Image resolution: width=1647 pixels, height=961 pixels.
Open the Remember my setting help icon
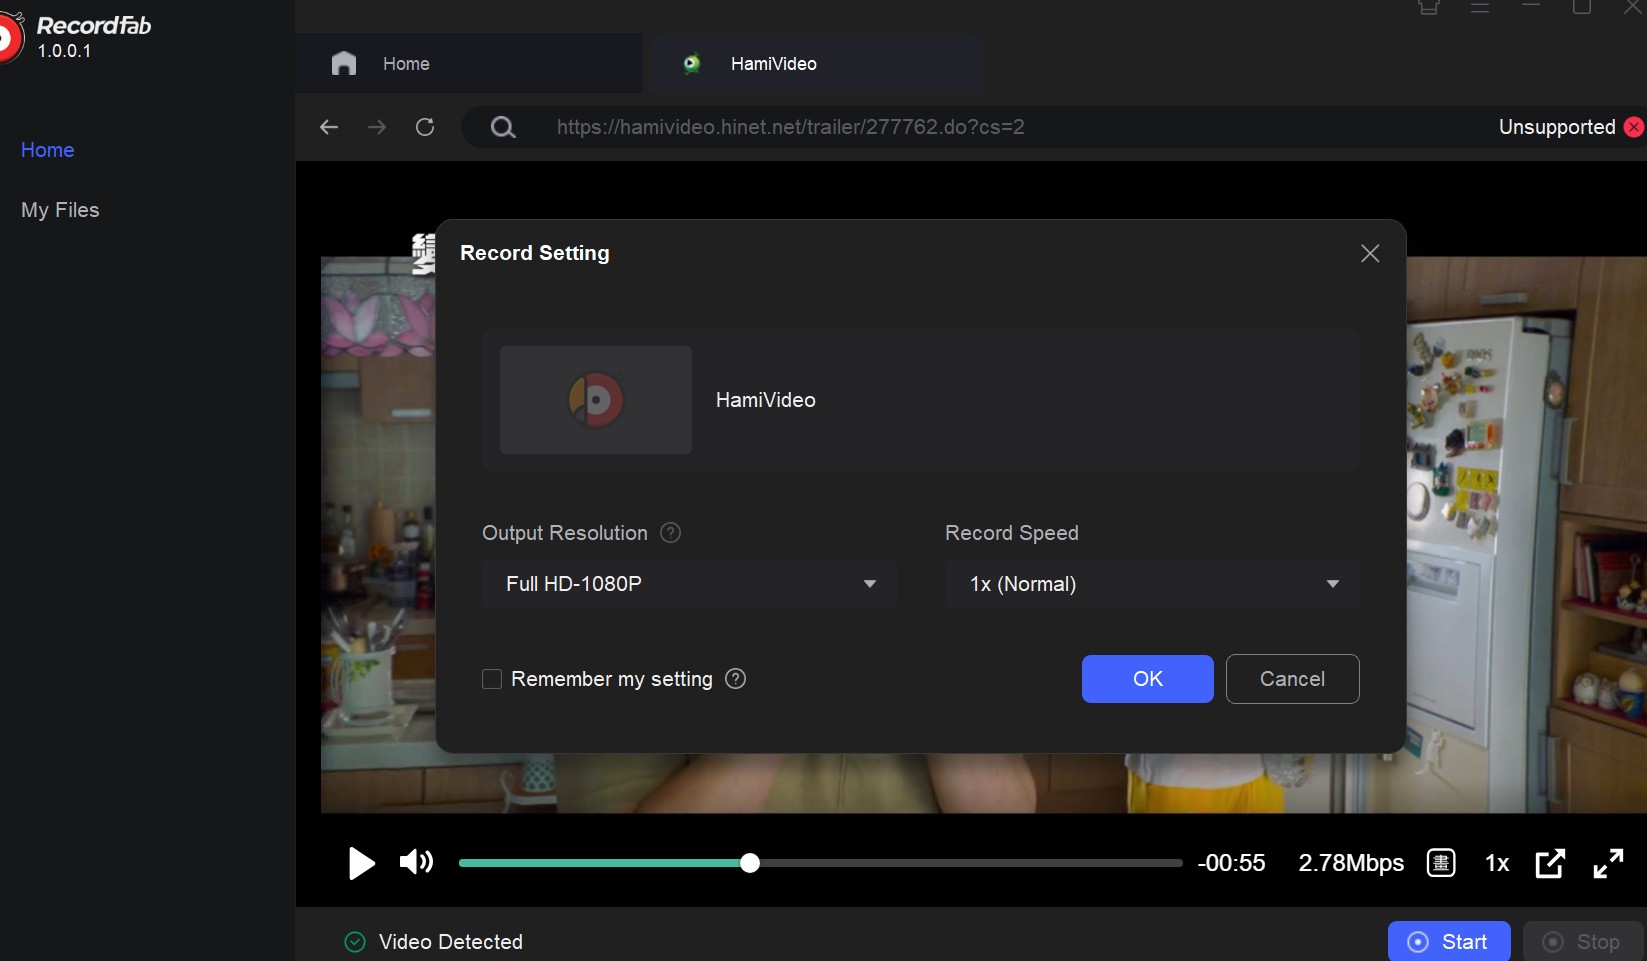[736, 679]
